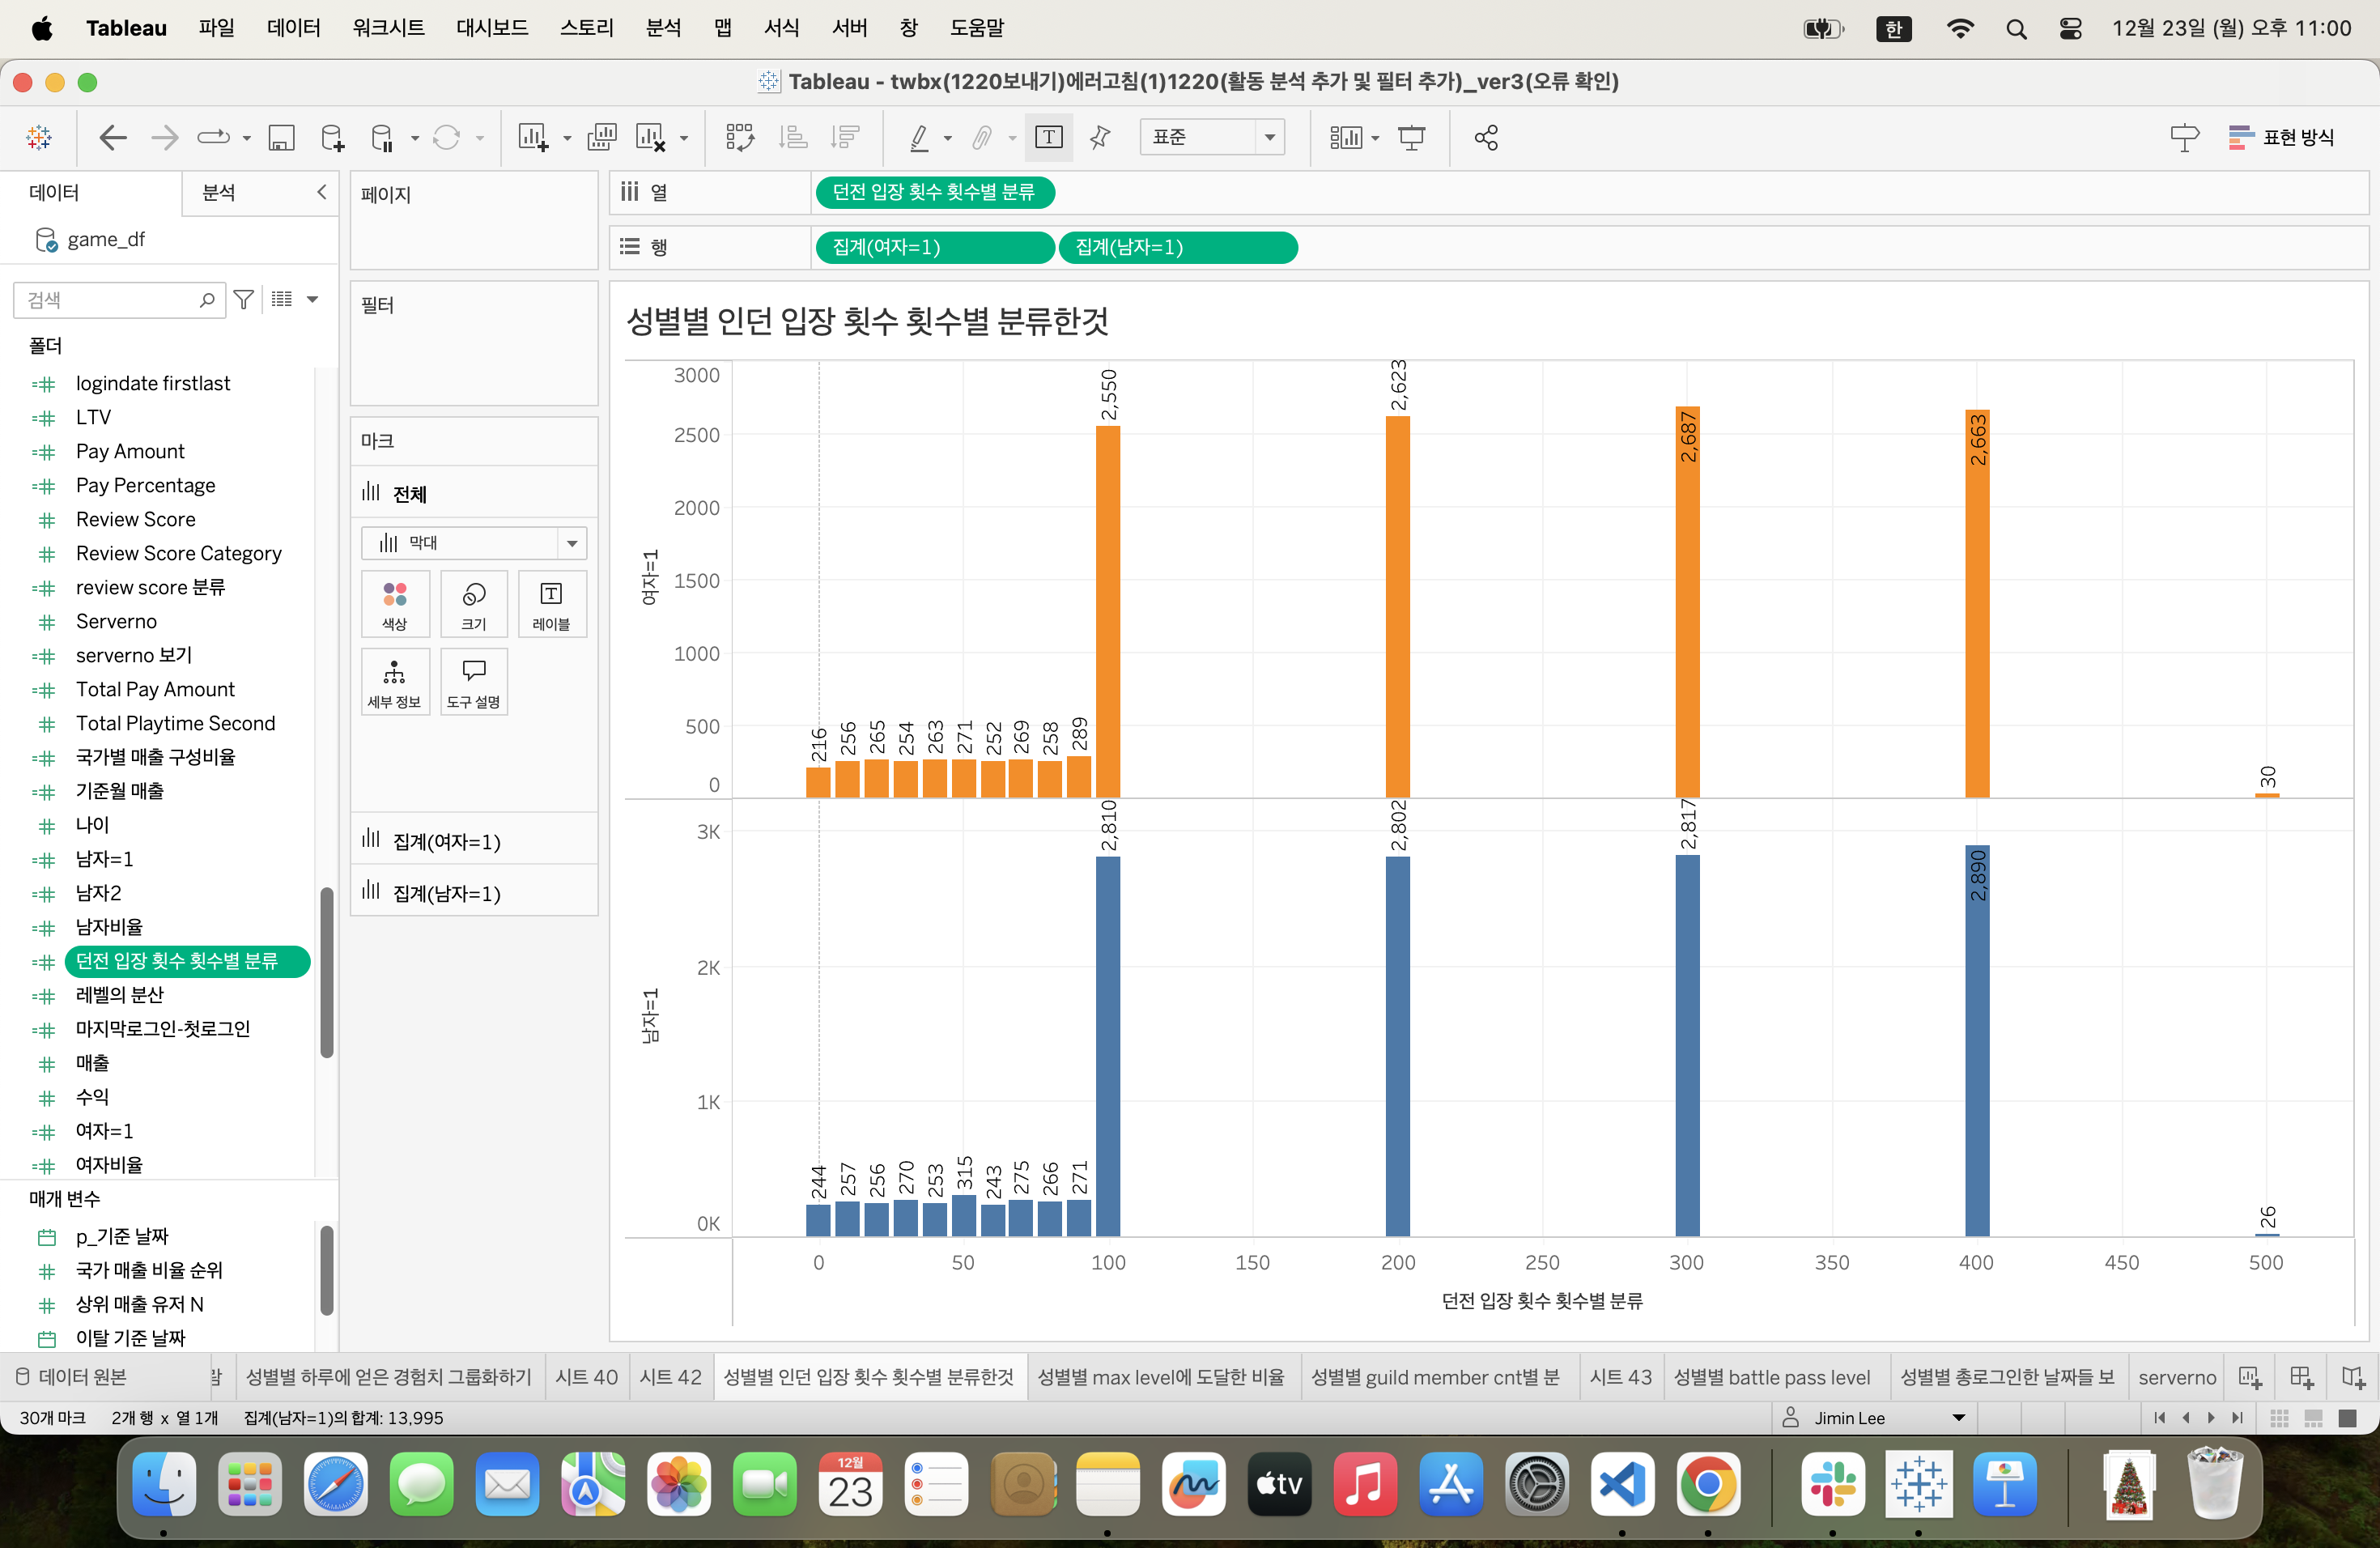Click the data guide icon
Viewport: 2380px width, 1548px height.
pos(2184,137)
